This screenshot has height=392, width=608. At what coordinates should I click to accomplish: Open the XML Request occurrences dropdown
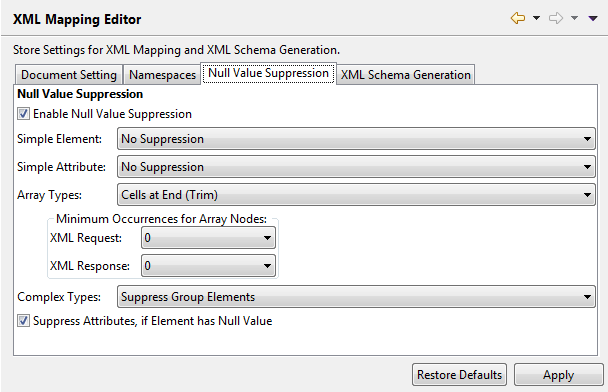pyautogui.click(x=208, y=238)
